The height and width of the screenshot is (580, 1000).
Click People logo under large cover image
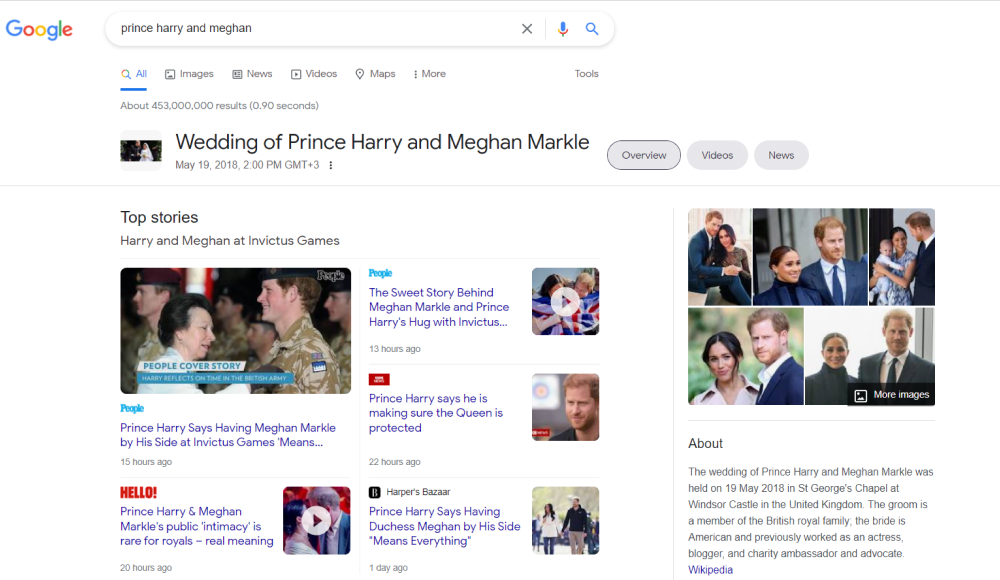132,408
